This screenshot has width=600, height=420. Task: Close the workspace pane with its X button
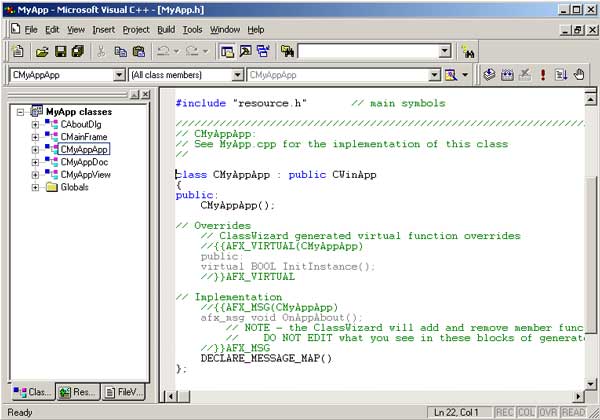tap(145, 94)
